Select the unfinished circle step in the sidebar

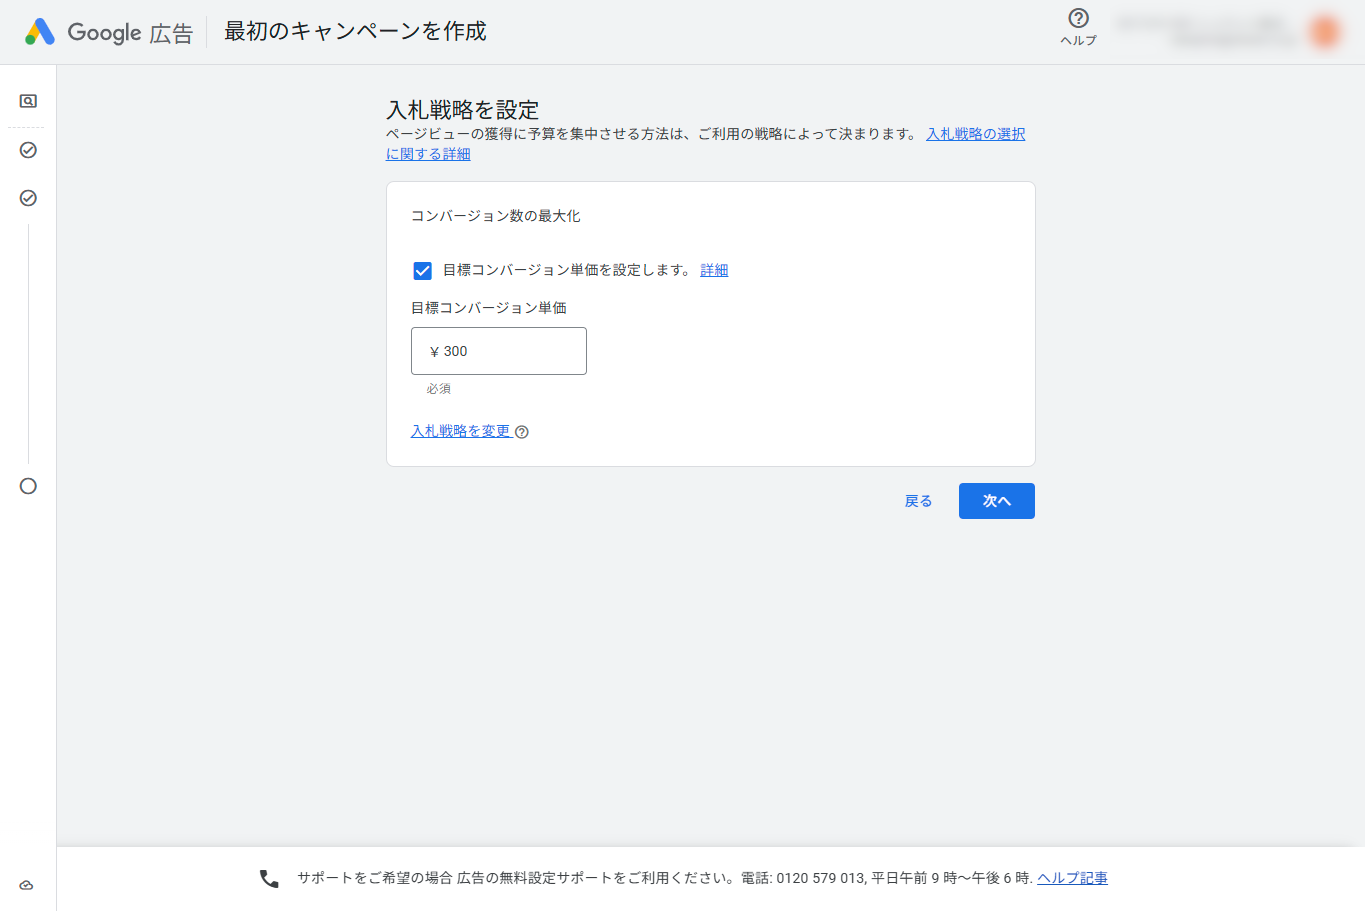click(x=28, y=486)
